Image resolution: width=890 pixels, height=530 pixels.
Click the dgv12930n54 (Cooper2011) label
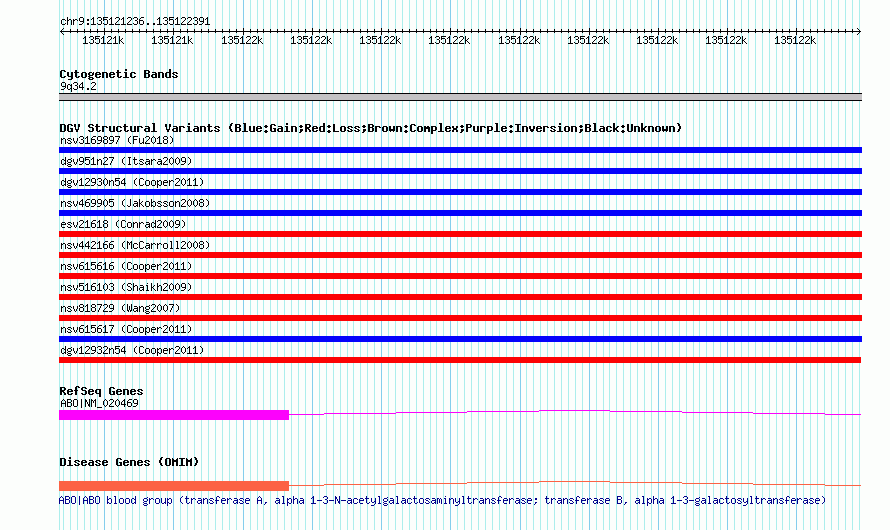[132, 182]
